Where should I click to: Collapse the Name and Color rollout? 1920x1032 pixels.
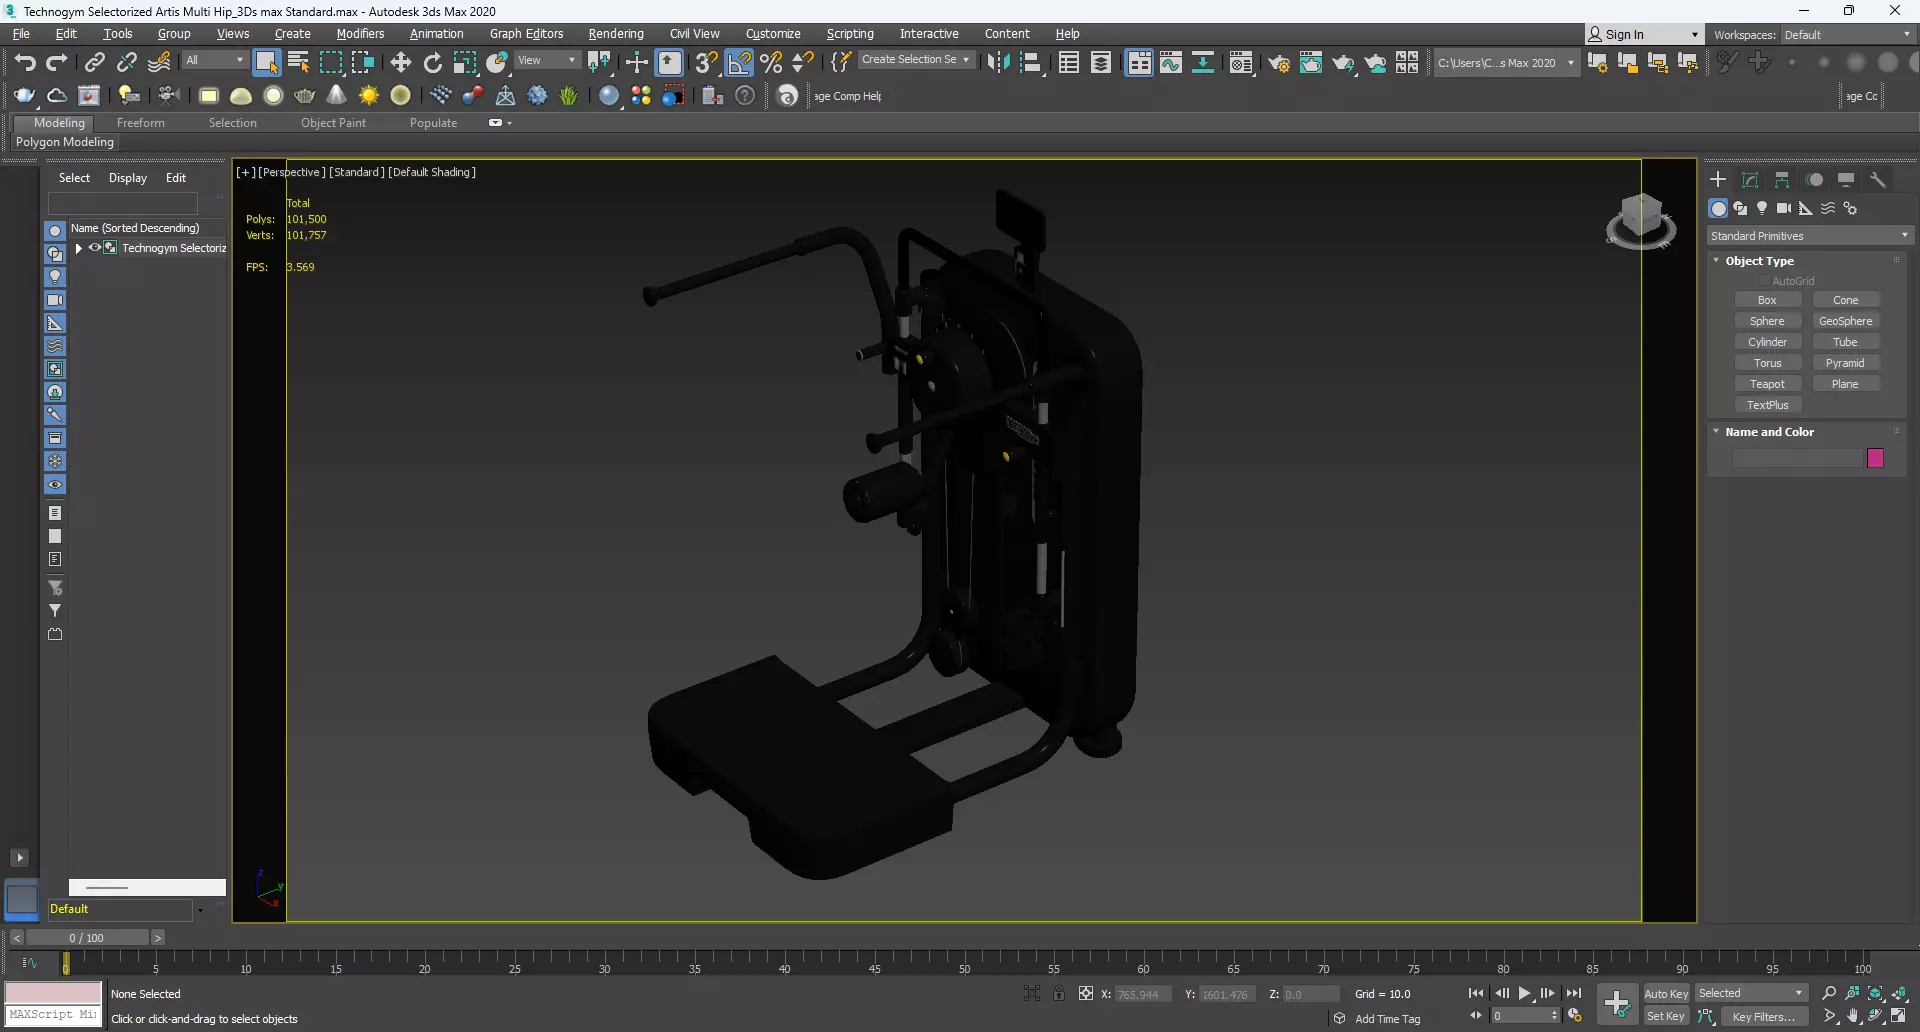coord(1717,431)
